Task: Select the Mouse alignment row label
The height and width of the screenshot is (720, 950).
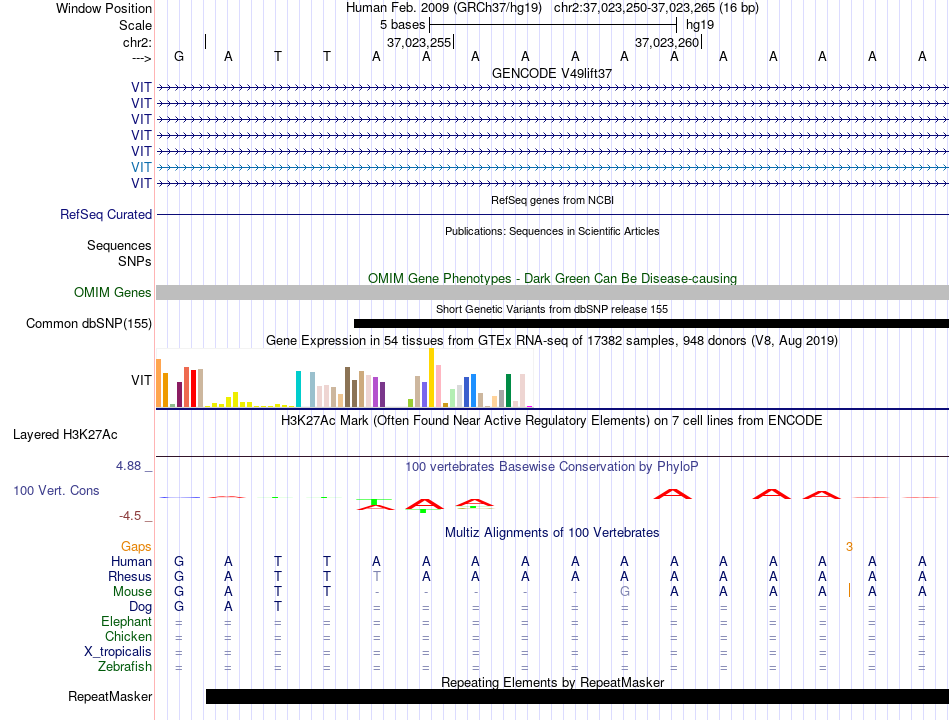Action: pyautogui.click(x=132, y=592)
